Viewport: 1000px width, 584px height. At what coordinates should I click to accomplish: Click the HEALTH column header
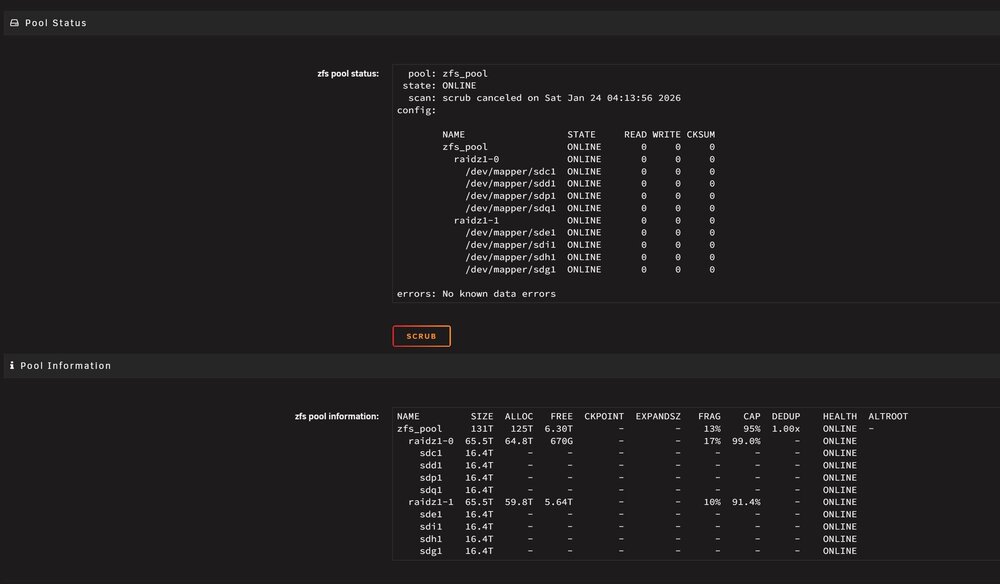click(839, 416)
